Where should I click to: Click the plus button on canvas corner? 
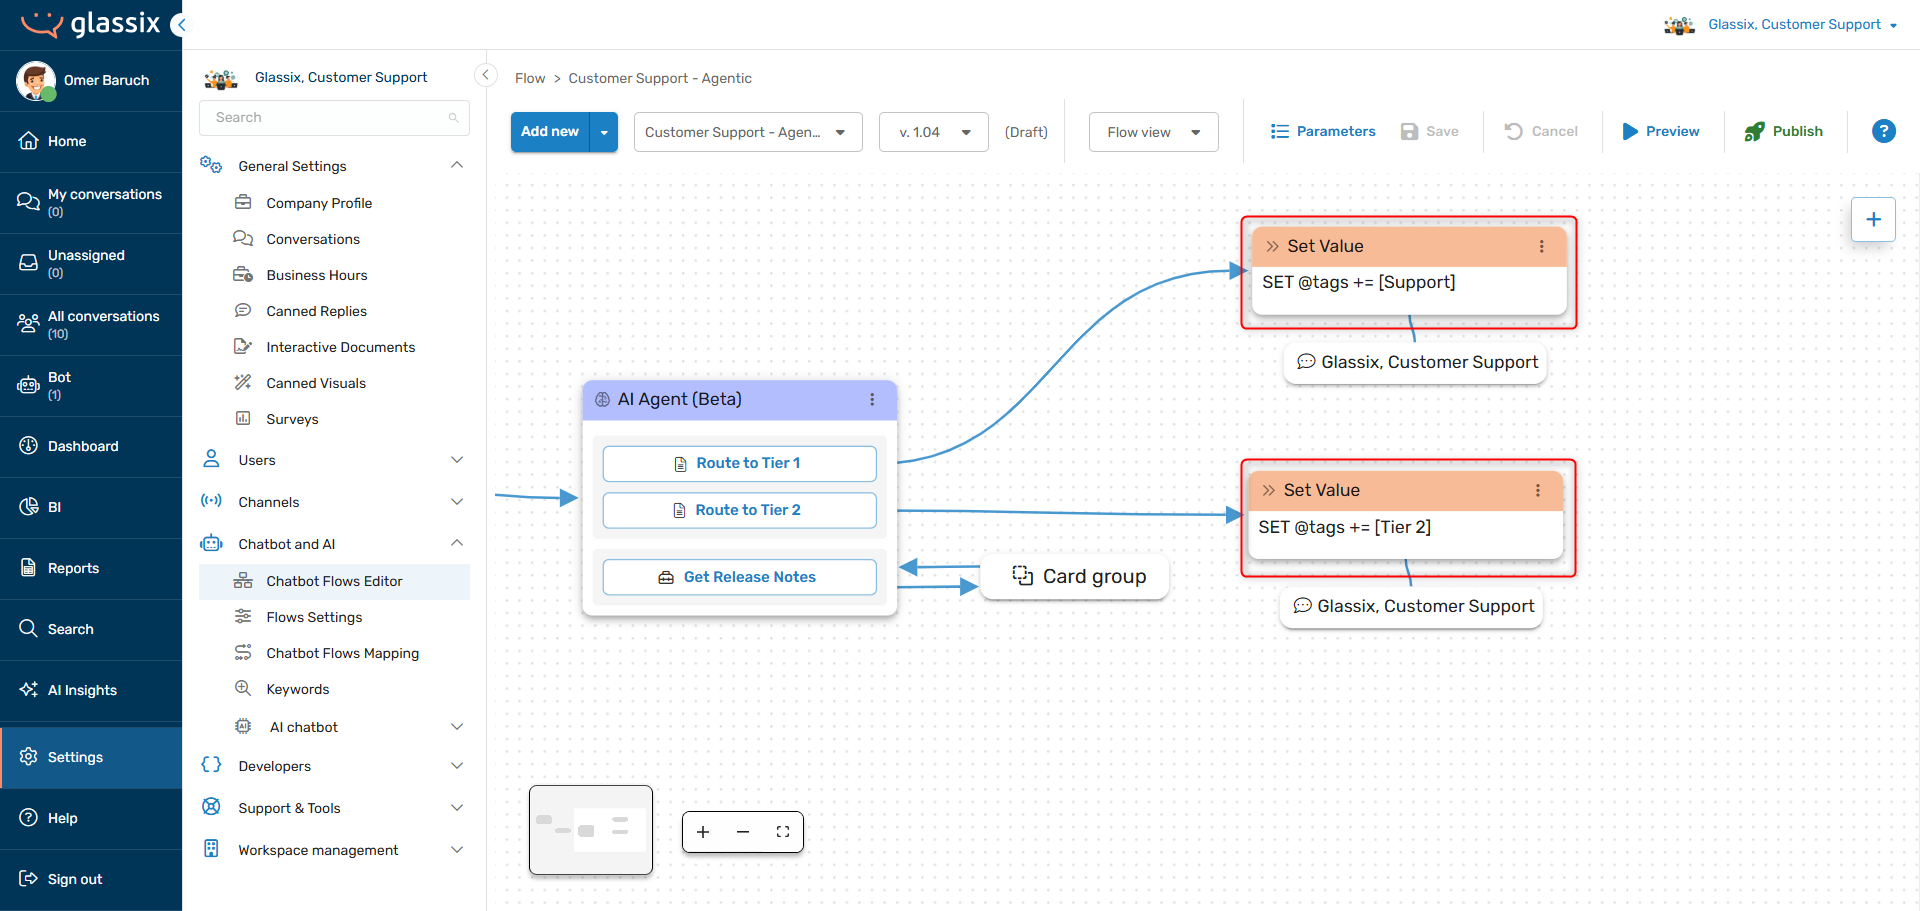(1874, 219)
